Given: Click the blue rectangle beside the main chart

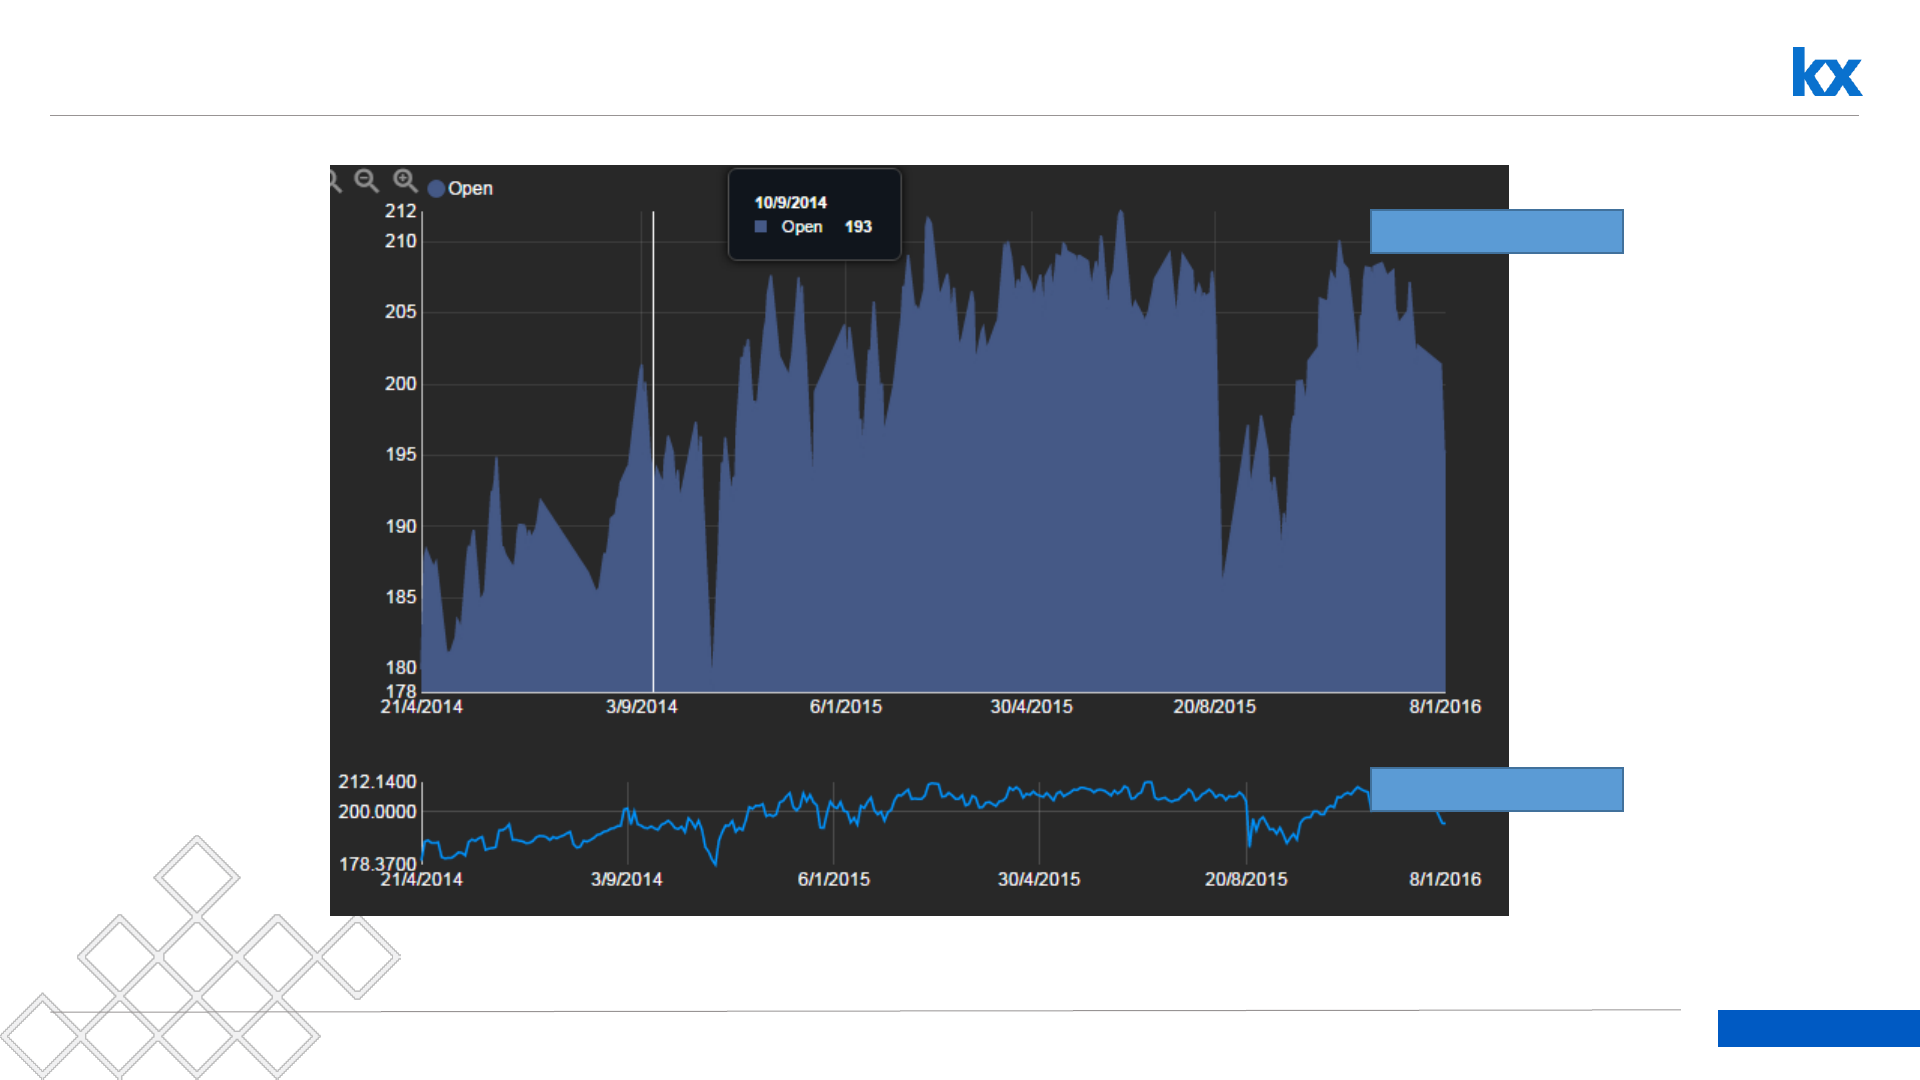Looking at the screenshot, I should pyautogui.click(x=1496, y=231).
